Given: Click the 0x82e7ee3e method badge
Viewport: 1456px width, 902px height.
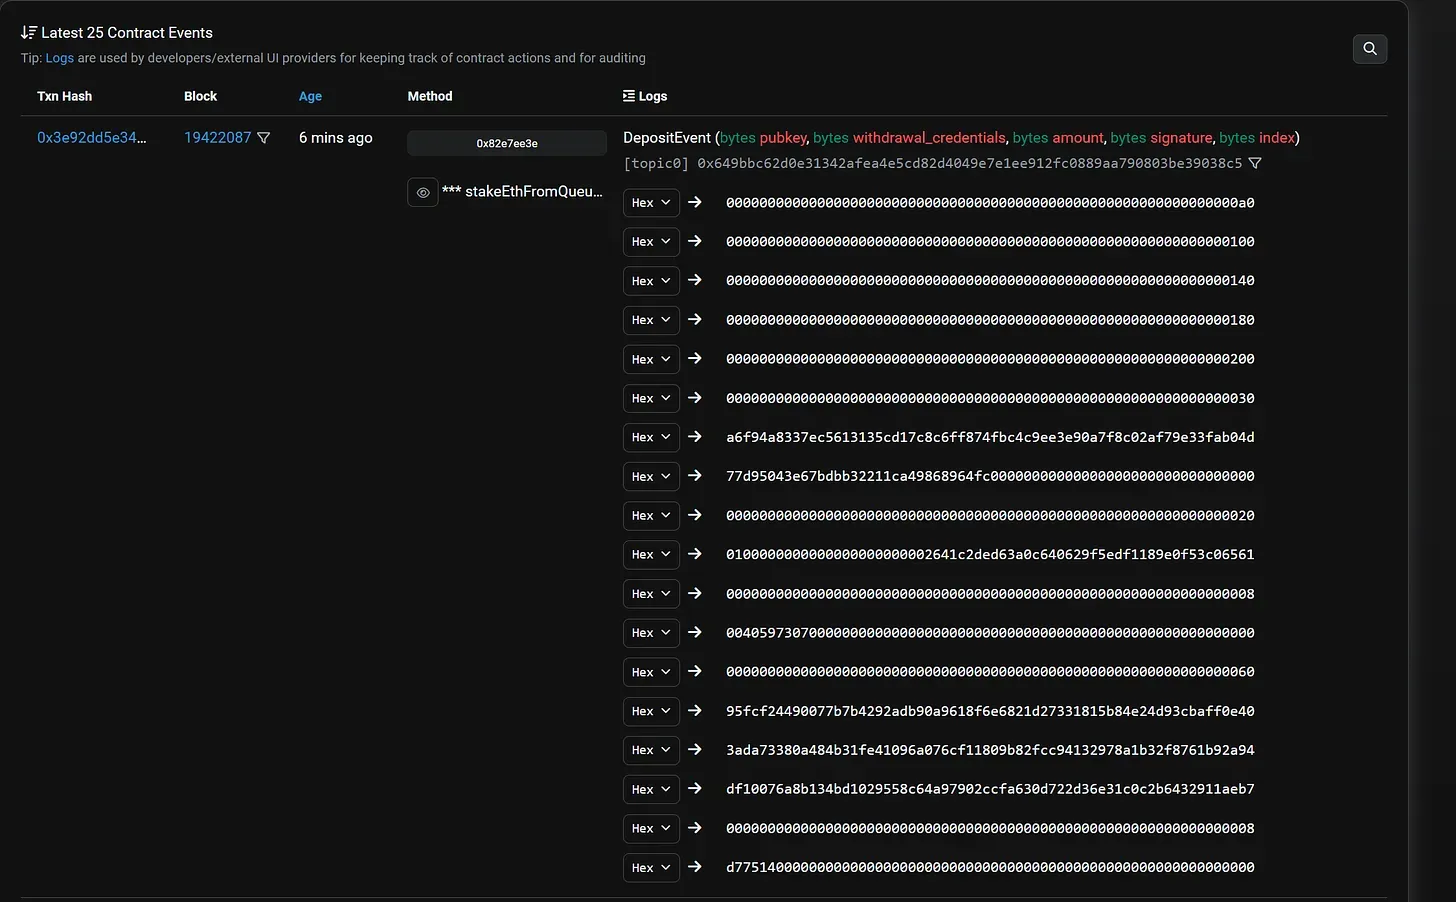Looking at the screenshot, I should pos(506,143).
